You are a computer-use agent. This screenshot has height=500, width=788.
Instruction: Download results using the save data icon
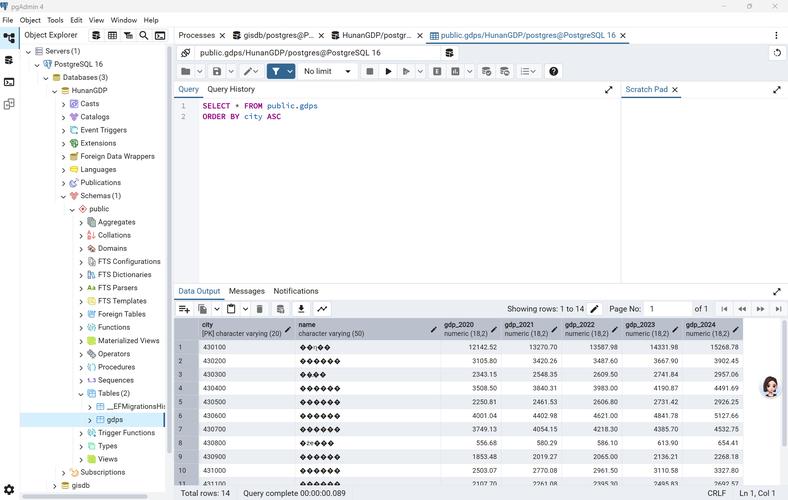pyautogui.click(x=301, y=309)
